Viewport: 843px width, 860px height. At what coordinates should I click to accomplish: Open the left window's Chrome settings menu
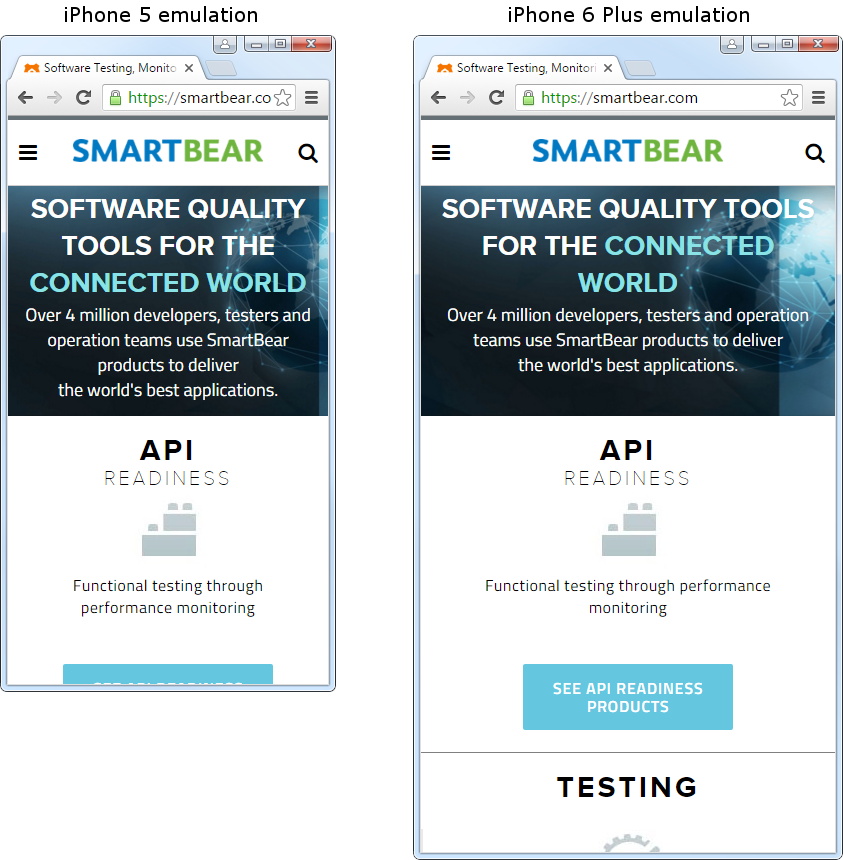point(311,98)
